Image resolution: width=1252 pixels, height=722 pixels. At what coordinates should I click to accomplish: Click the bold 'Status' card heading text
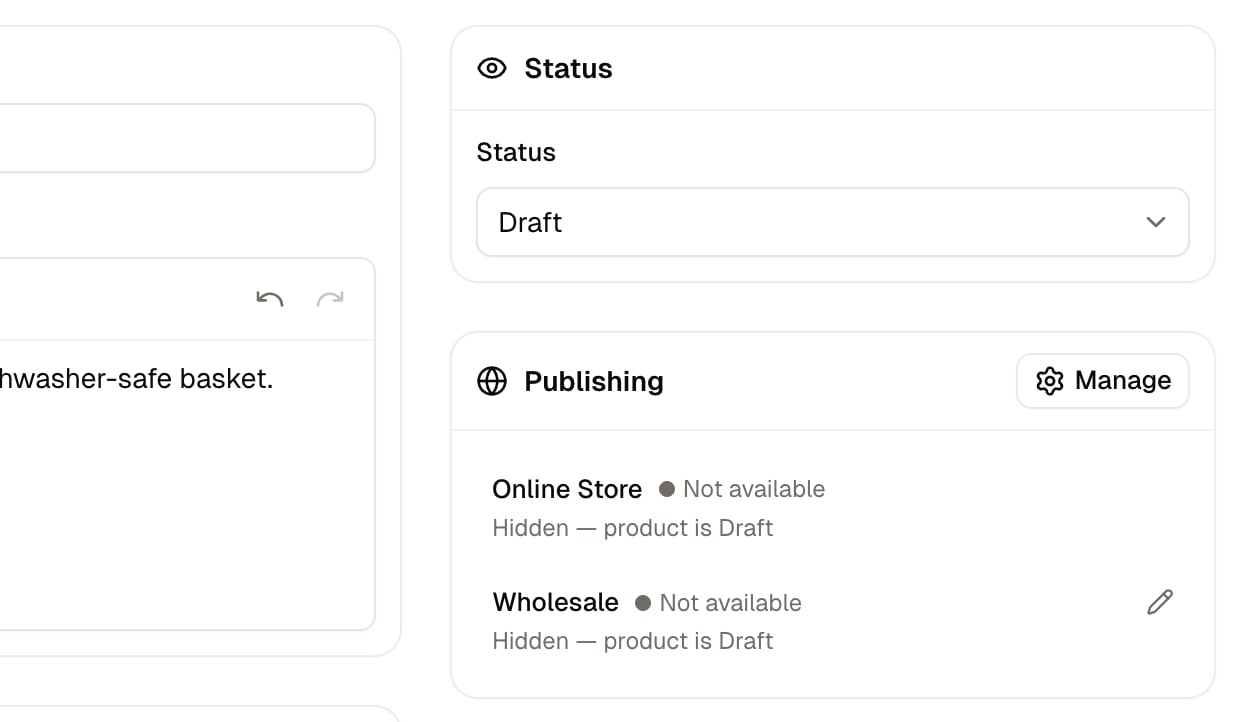(x=568, y=68)
